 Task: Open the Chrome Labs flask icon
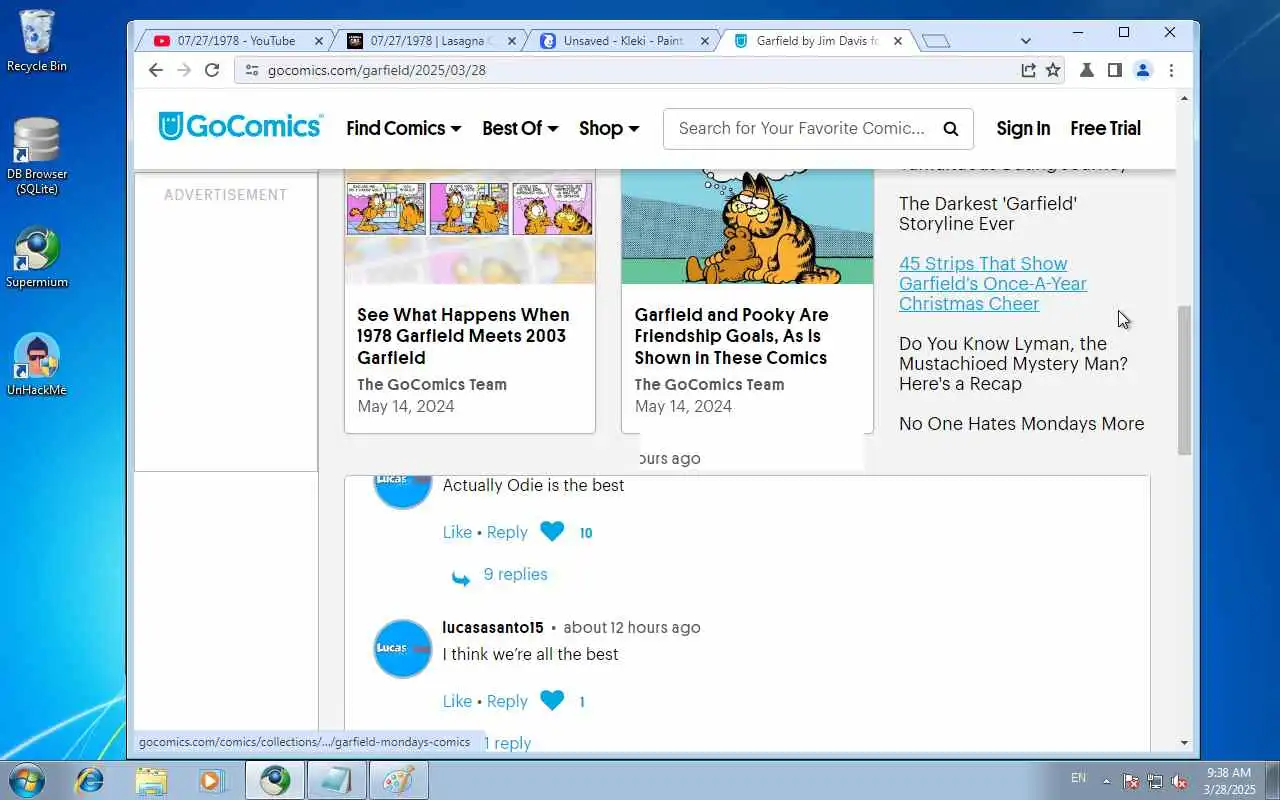coord(1086,70)
